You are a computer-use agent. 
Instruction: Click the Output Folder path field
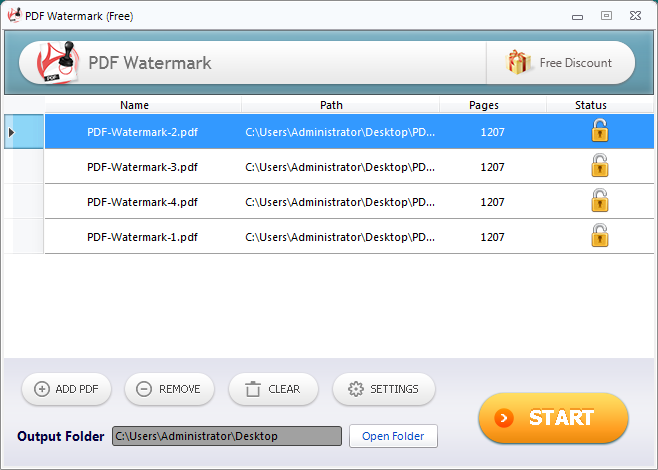(x=227, y=436)
